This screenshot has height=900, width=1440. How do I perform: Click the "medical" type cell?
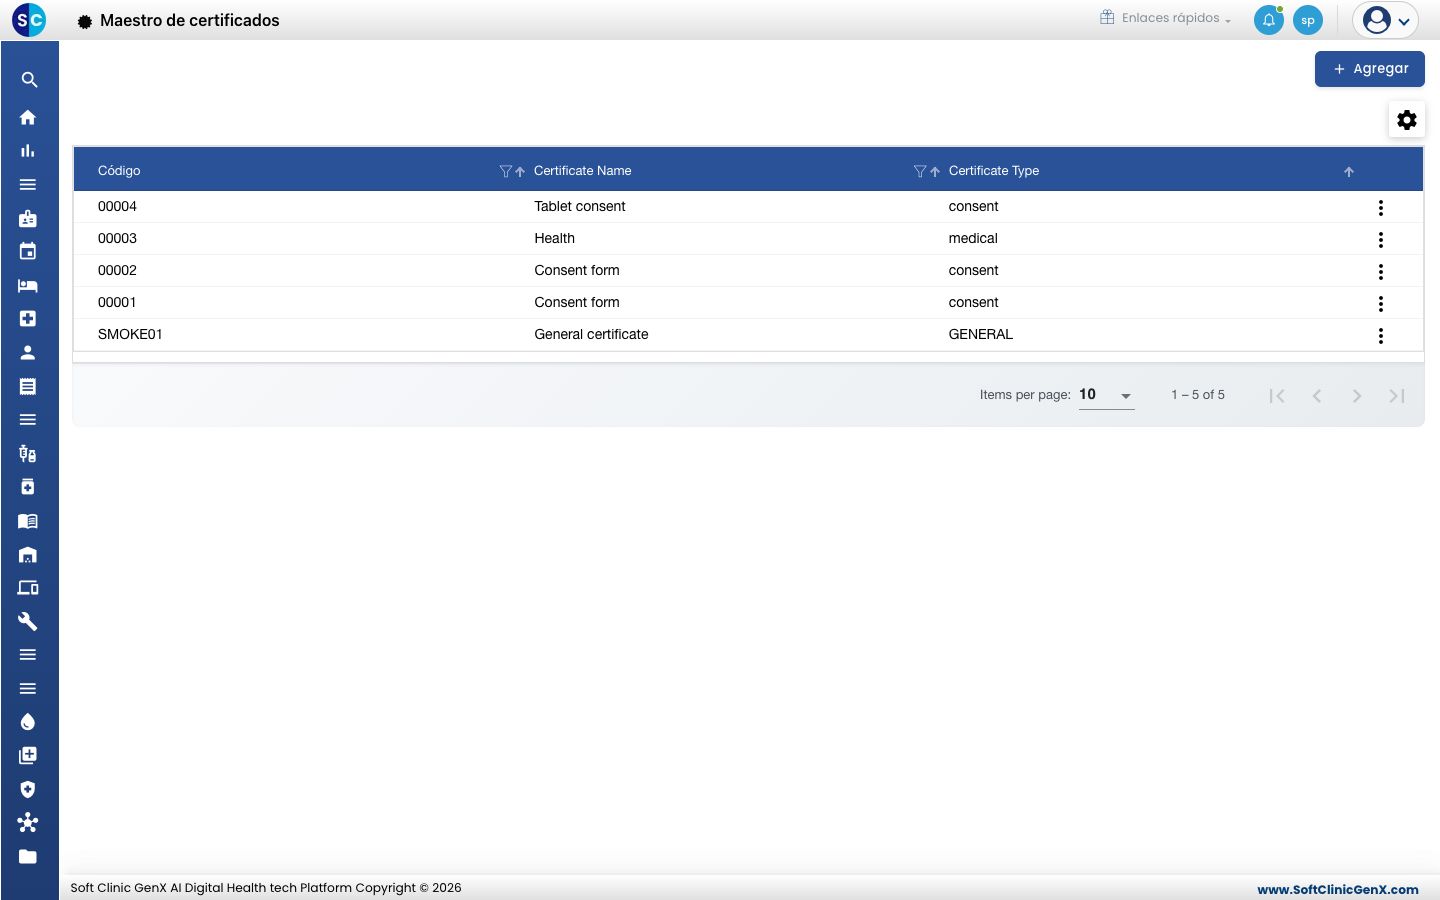(x=973, y=238)
